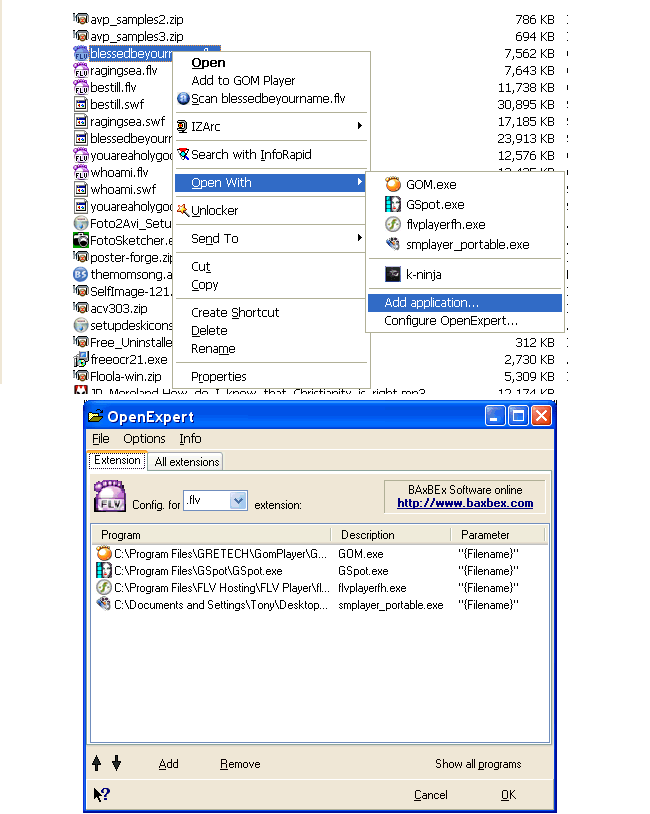Select the Floola-win.zip file
Viewport: 650px width, 814px height.
coord(126,376)
